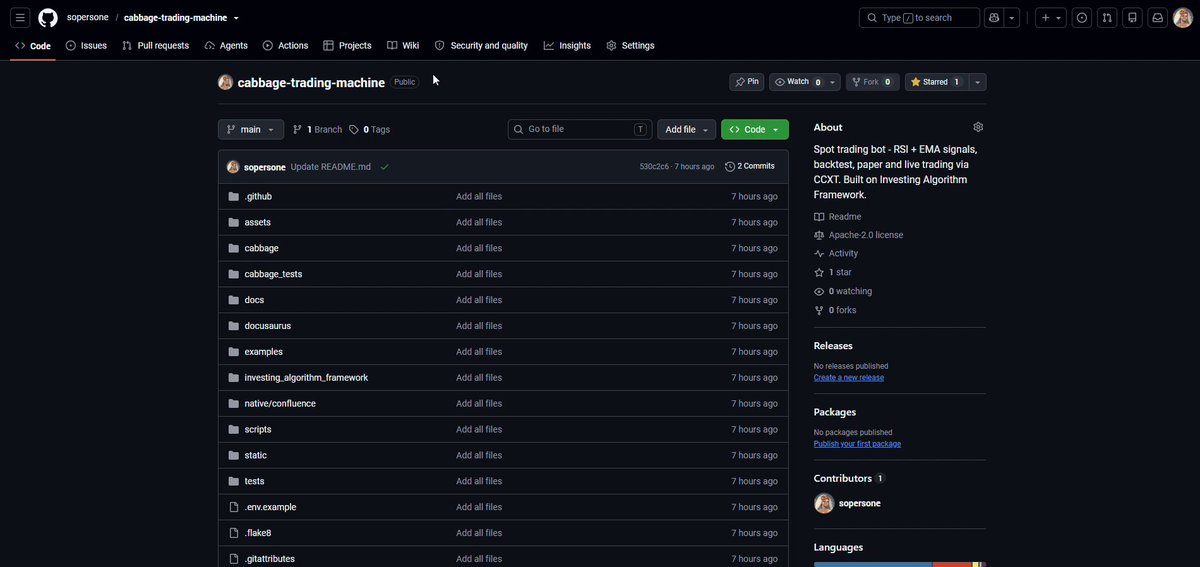Click the .flake8 file icon
The height and width of the screenshot is (567, 1200).
[x=234, y=533]
